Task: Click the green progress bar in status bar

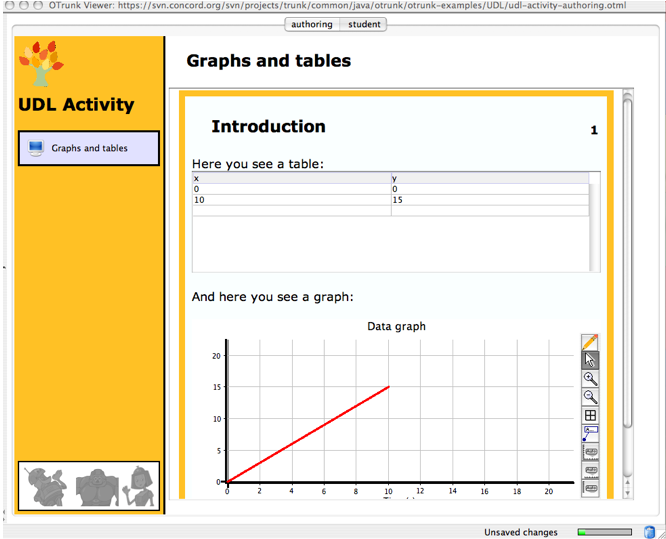Action: 604,532
